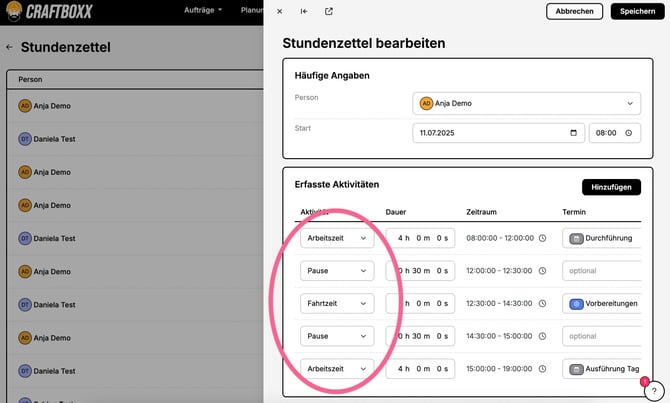670x403 pixels.
Task: Click the time range 12:30:00 - 14:30:00
Action: 499,303
